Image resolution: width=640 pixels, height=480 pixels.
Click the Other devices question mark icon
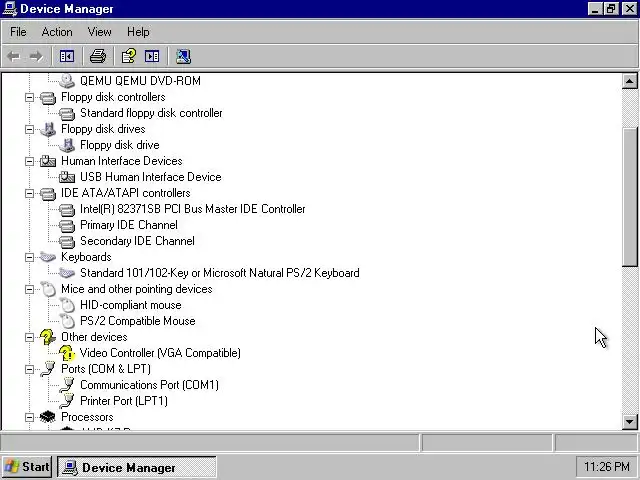point(47,337)
